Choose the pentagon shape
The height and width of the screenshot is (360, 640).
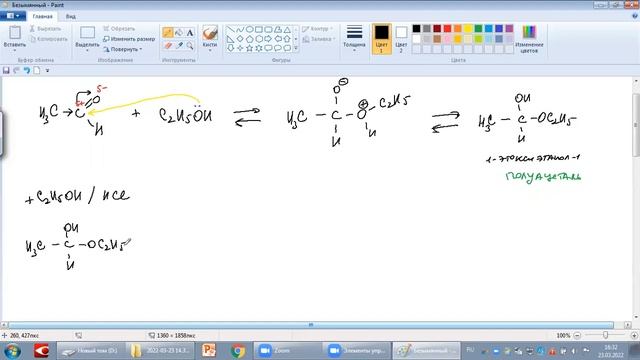click(x=249, y=39)
